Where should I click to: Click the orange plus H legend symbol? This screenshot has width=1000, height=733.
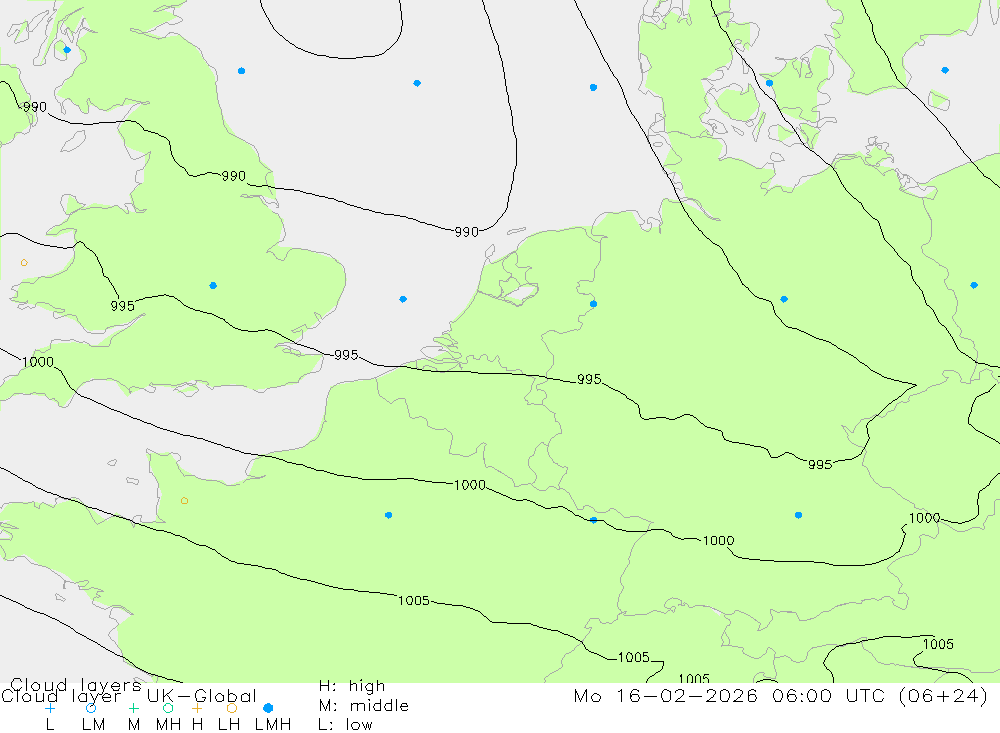197,708
